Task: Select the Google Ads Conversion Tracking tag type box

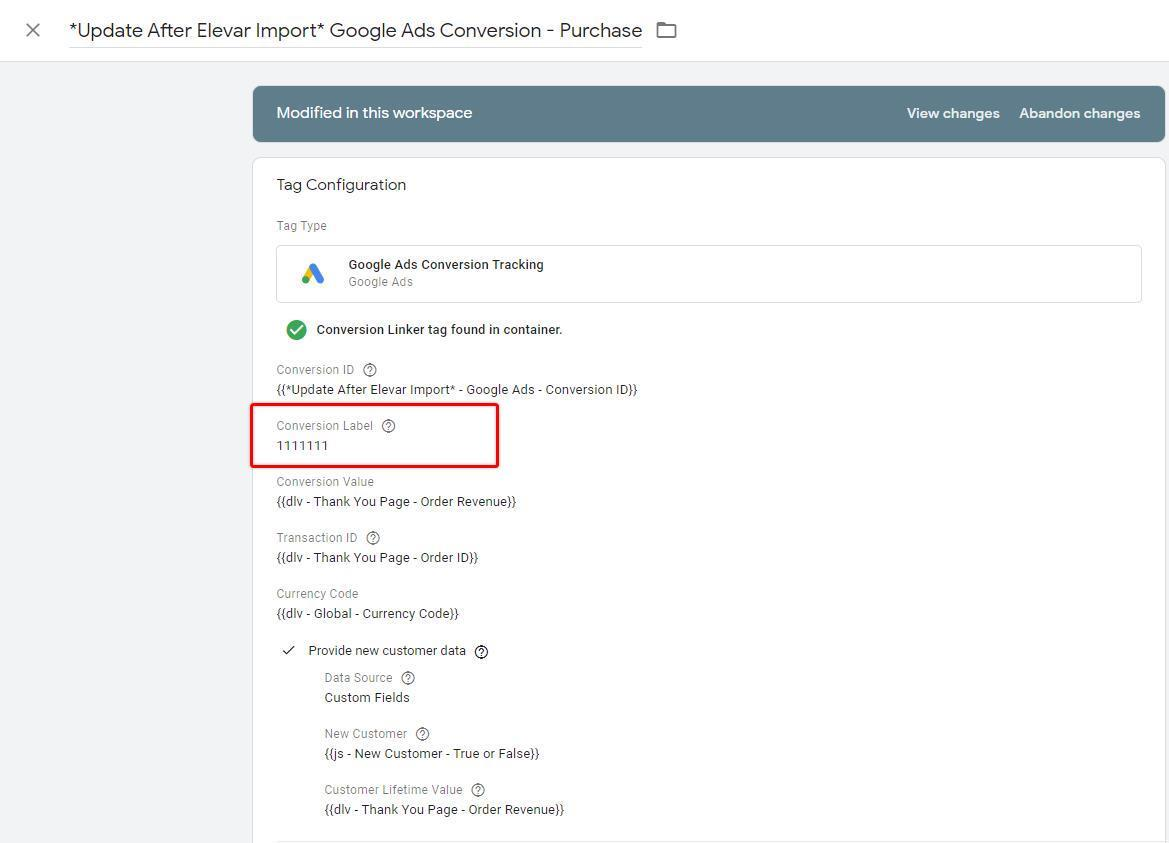Action: point(708,274)
